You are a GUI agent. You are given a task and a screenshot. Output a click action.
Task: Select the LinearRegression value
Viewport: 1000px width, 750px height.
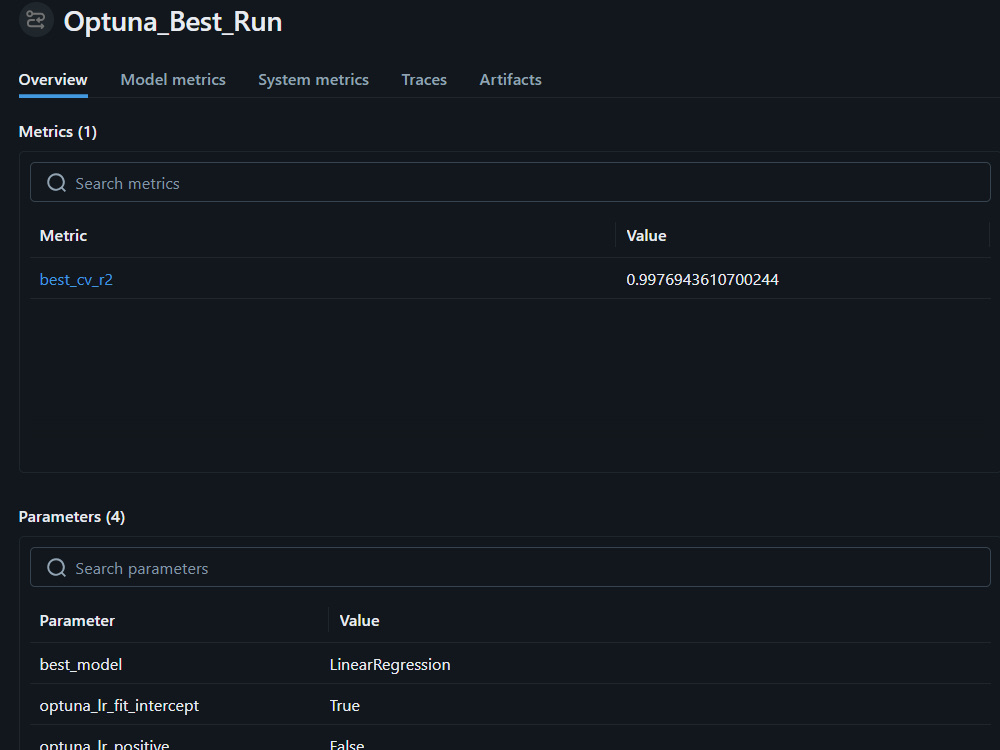click(390, 665)
